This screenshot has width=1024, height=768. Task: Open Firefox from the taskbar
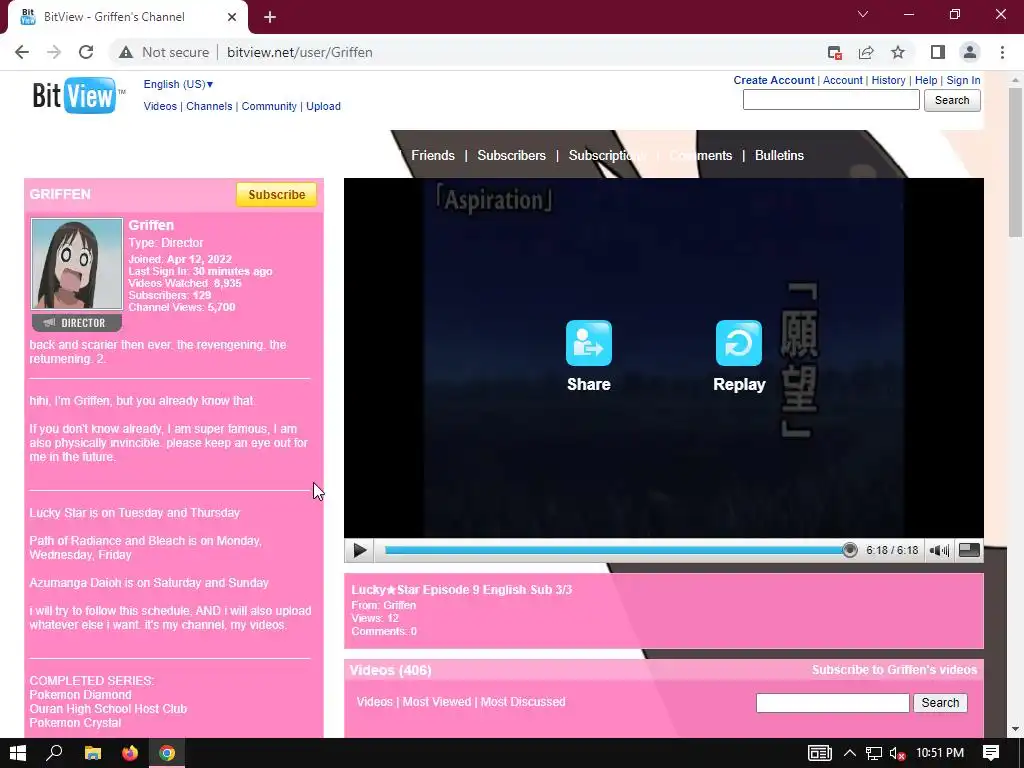point(130,753)
